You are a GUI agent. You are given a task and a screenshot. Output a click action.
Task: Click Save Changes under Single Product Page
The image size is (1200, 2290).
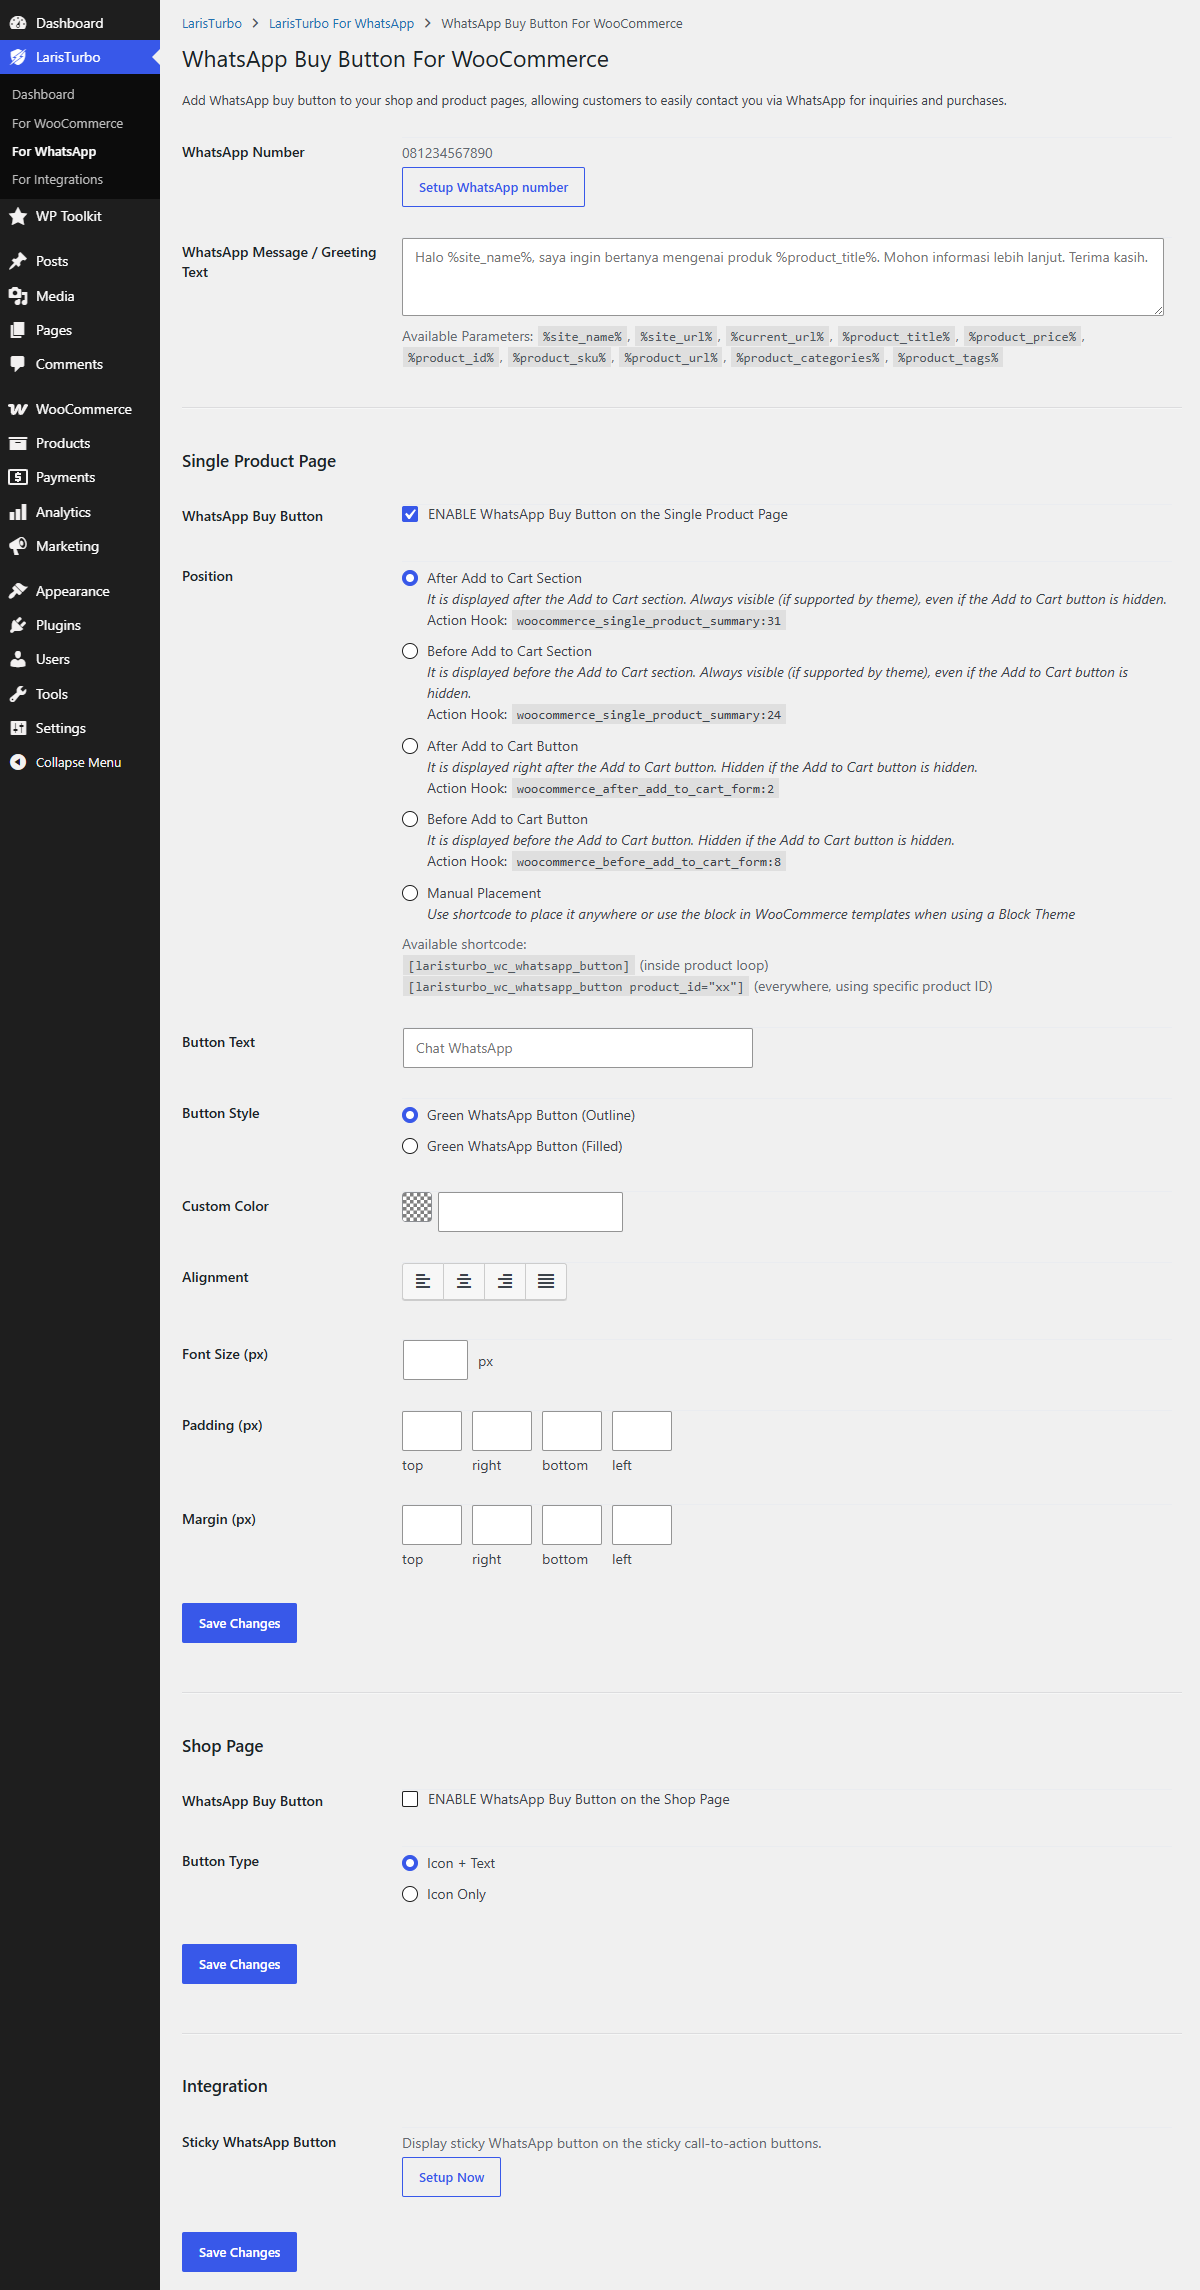coord(239,1623)
